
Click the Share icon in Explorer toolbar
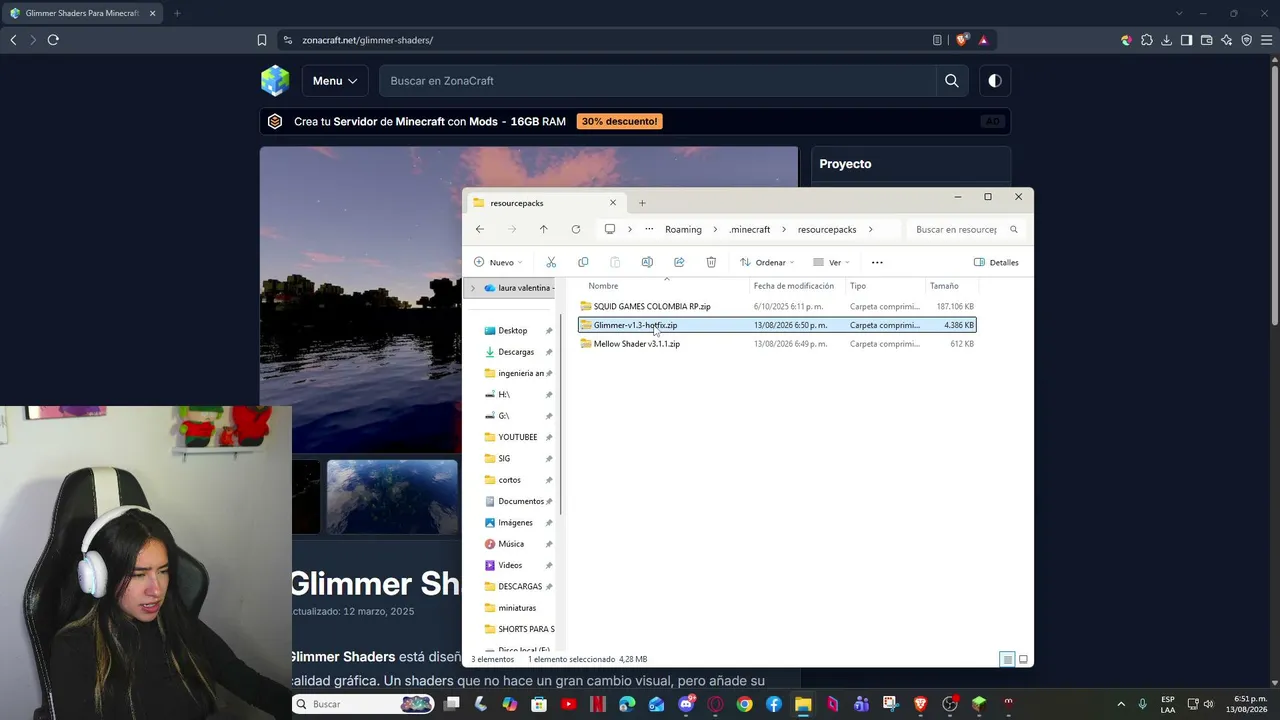(679, 262)
